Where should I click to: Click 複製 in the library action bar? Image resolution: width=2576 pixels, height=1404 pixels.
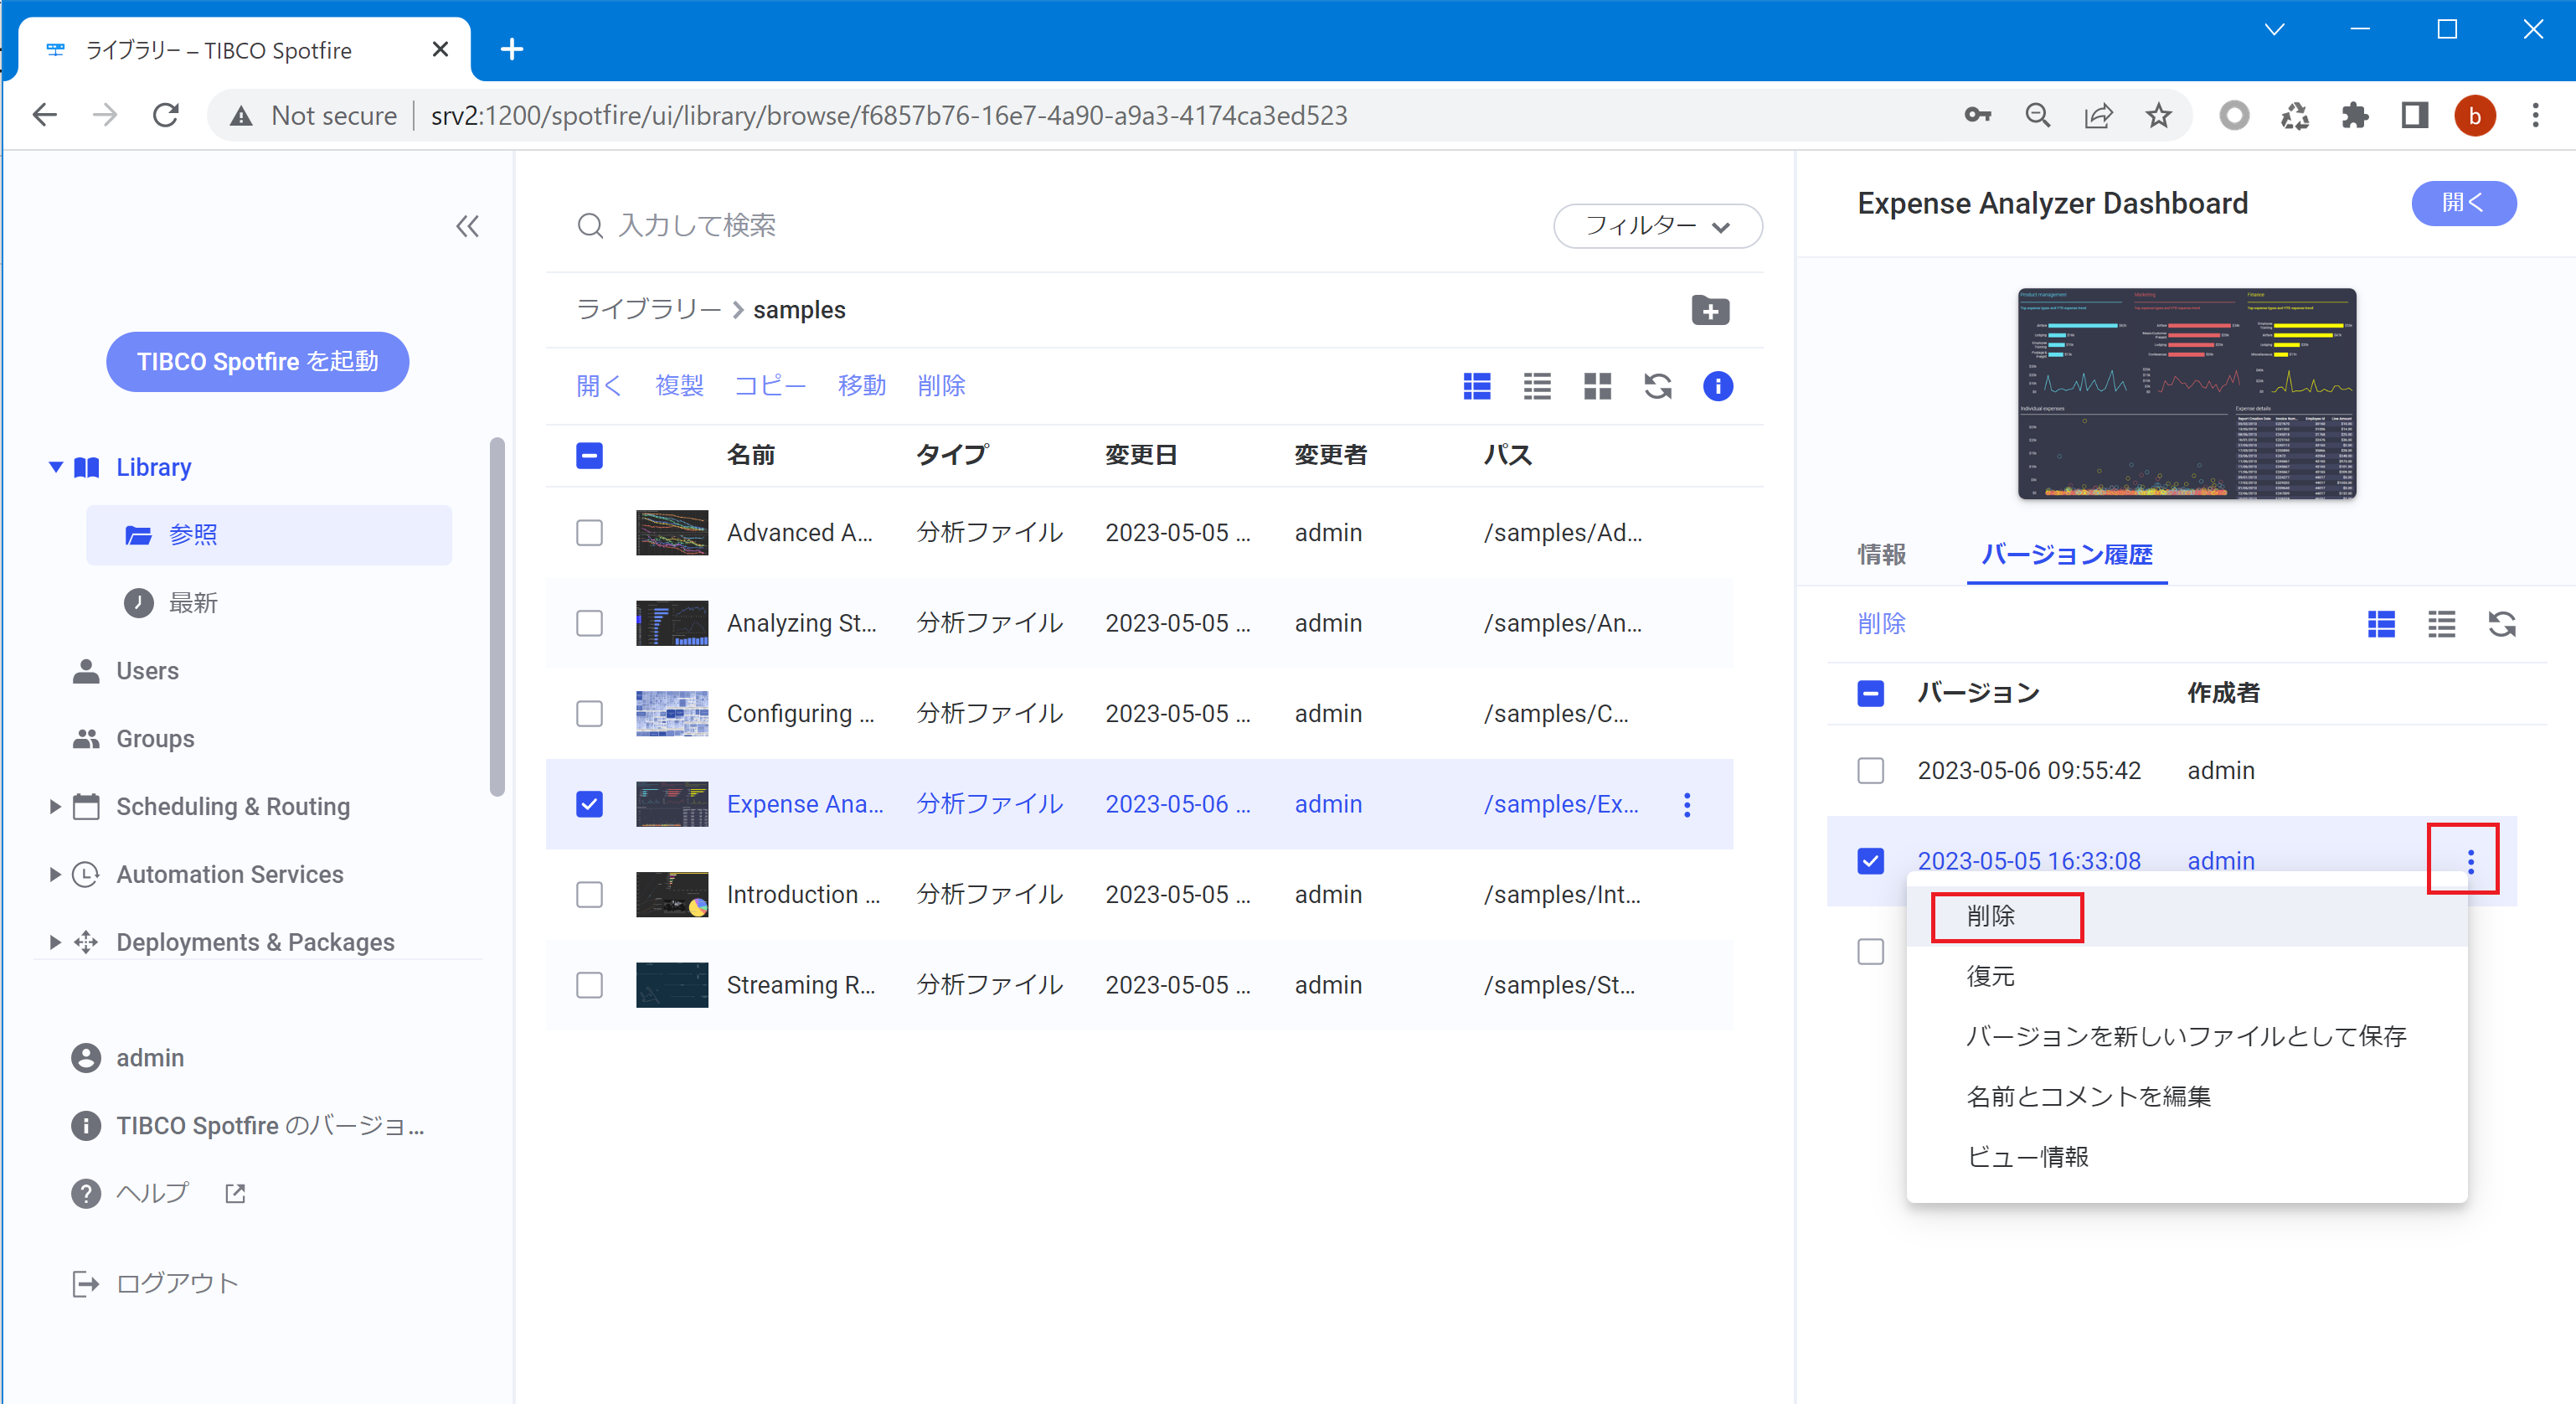click(x=679, y=386)
